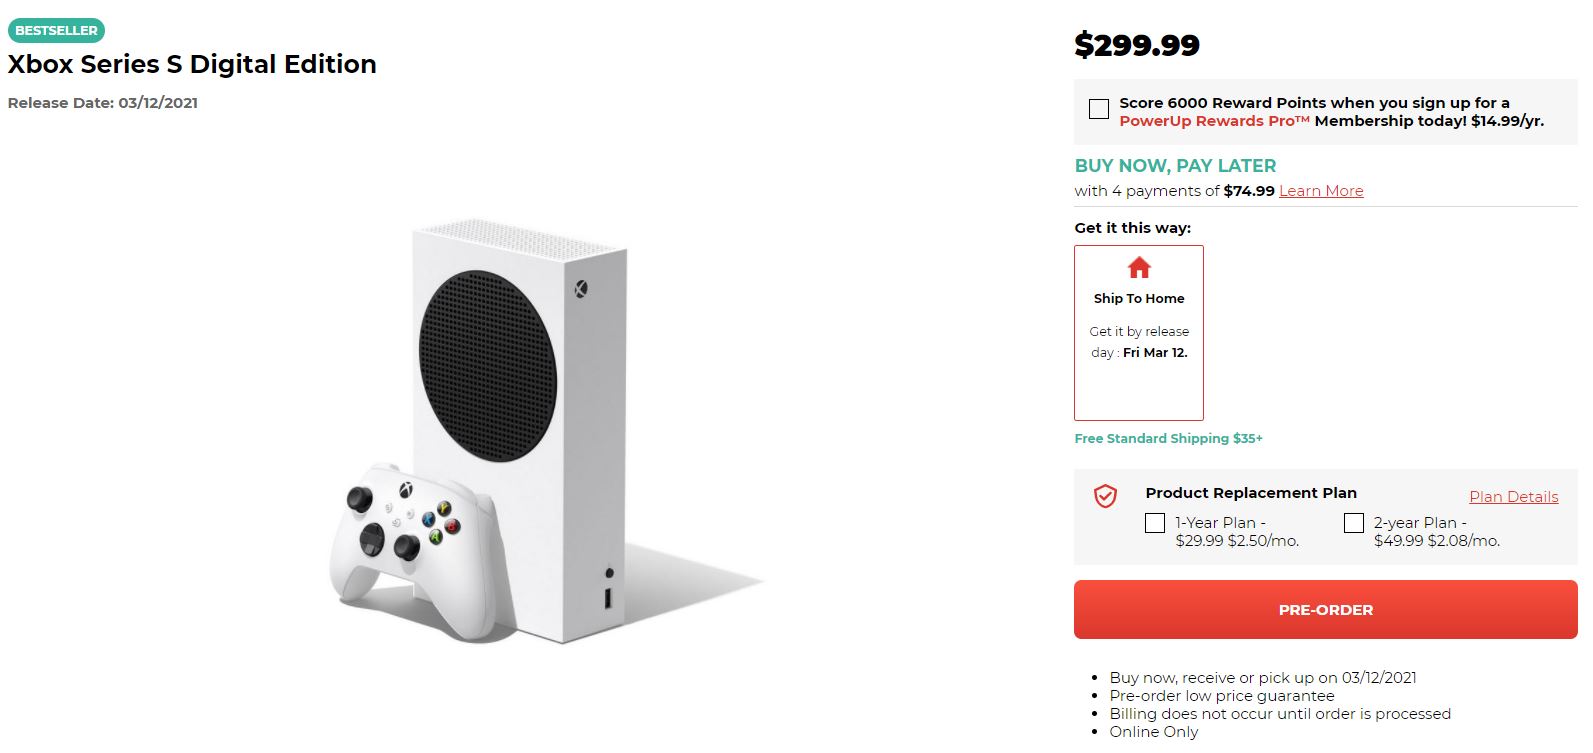Click the green BESTSELLER badge
Screen dimensions: 1593x753
[56, 30]
